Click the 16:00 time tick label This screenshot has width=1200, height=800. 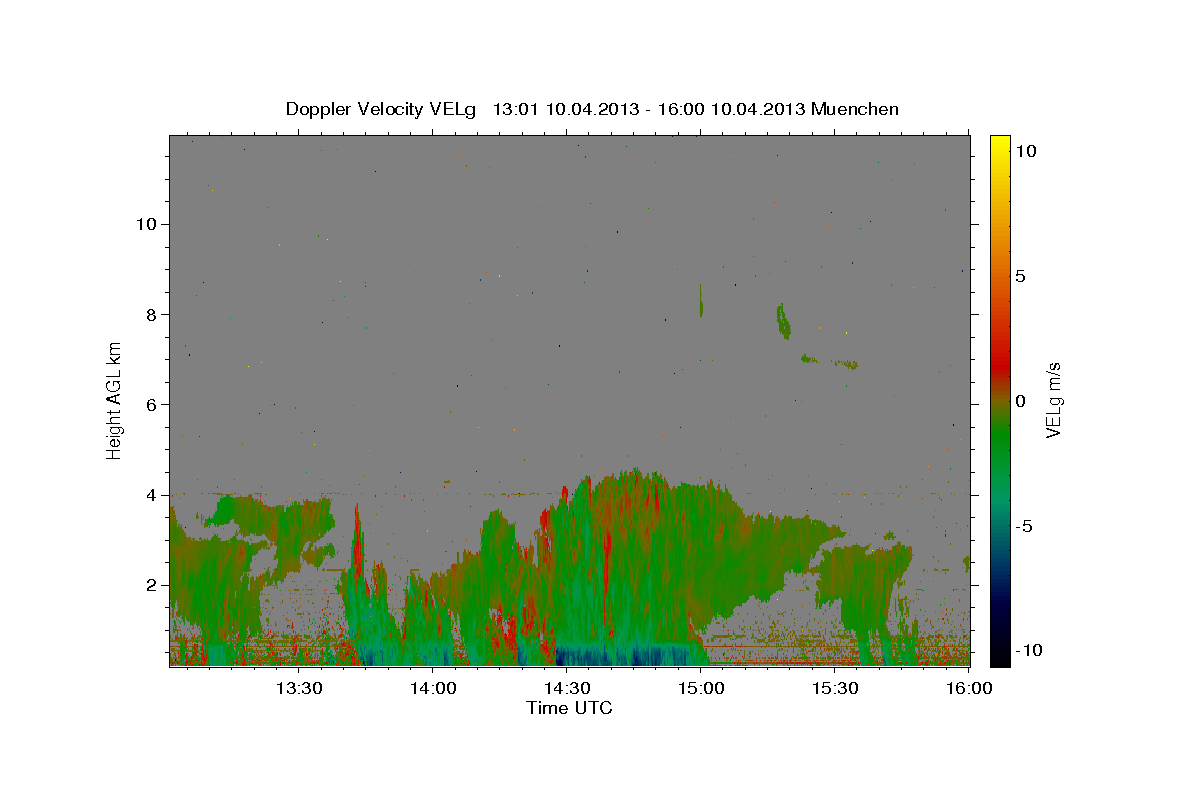point(970,688)
